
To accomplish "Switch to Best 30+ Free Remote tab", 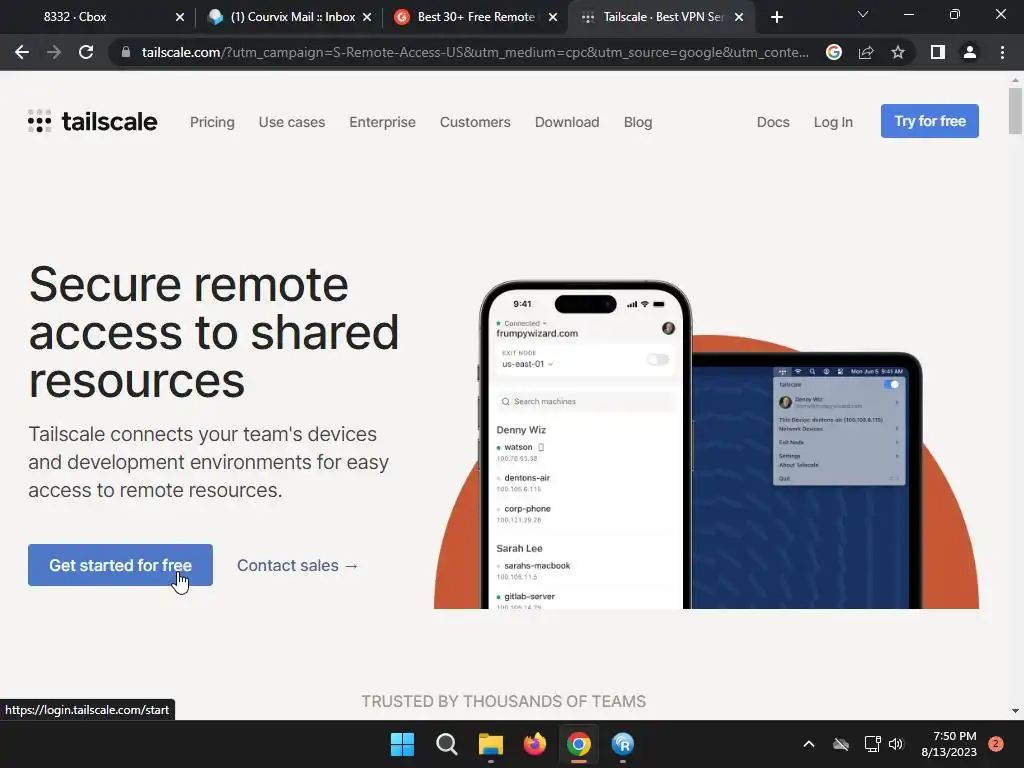I will pyautogui.click(x=473, y=17).
